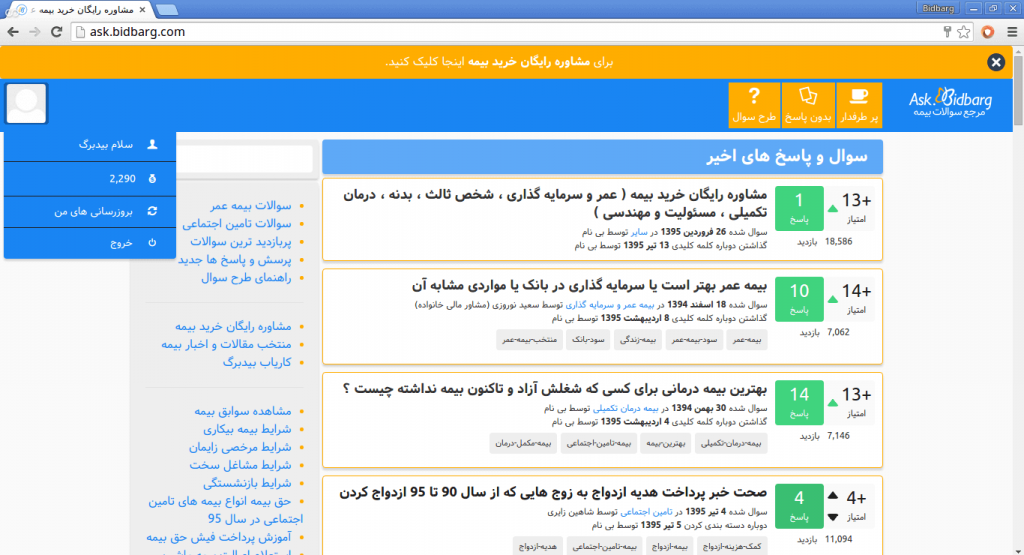Click تامین اجتماعی category link in fourth question
The height and width of the screenshot is (555, 1024).
coord(646,512)
